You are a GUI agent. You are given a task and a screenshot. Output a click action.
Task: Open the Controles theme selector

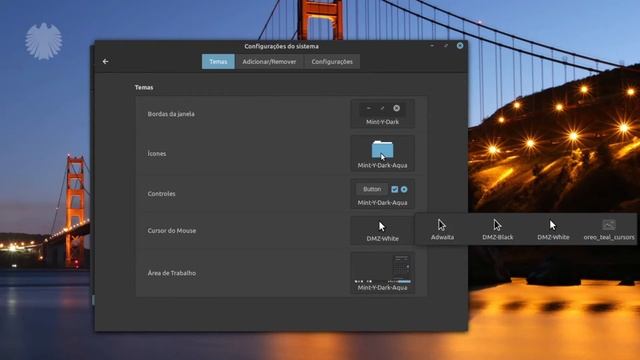(x=382, y=194)
